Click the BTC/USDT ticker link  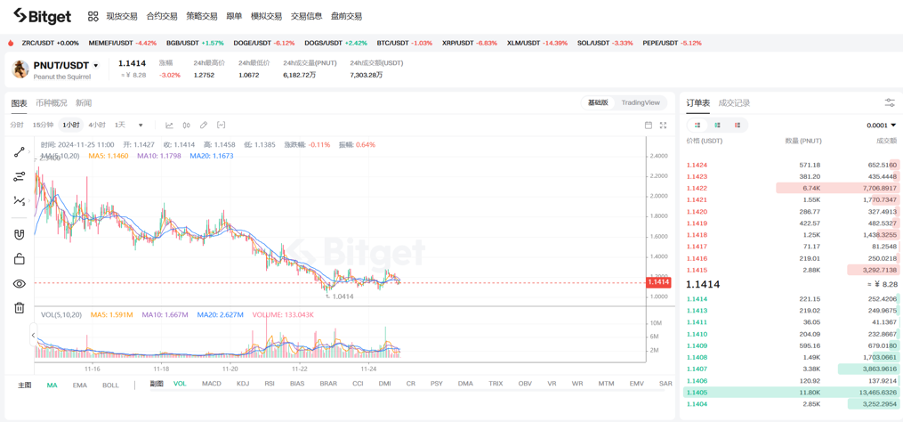[x=404, y=43]
